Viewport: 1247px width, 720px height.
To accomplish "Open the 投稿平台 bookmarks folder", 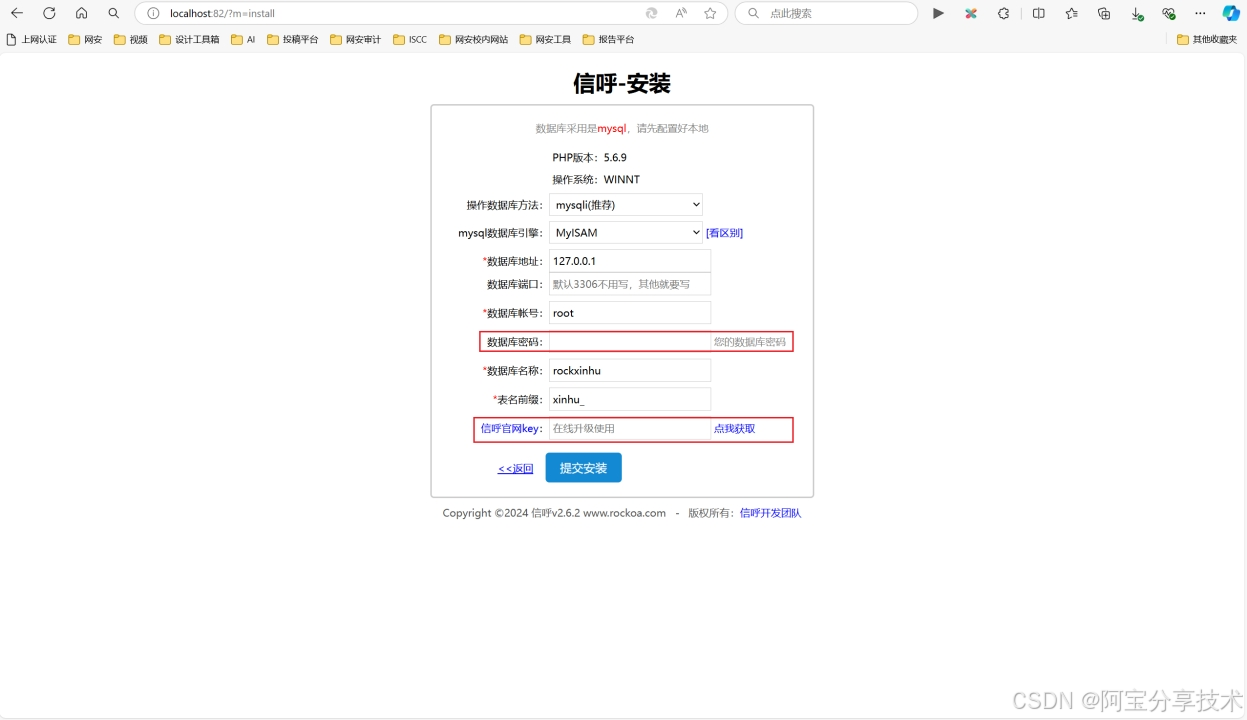I will click(292, 40).
